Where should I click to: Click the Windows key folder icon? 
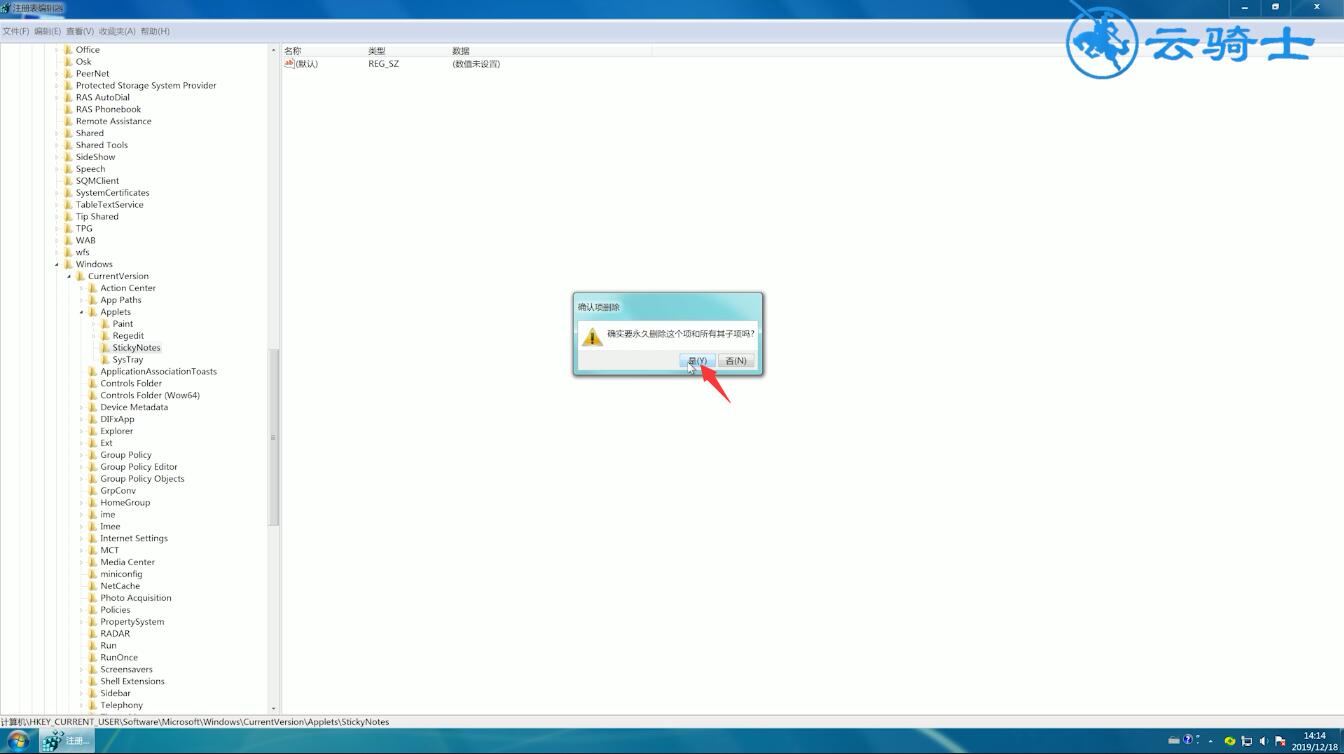tap(68, 264)
